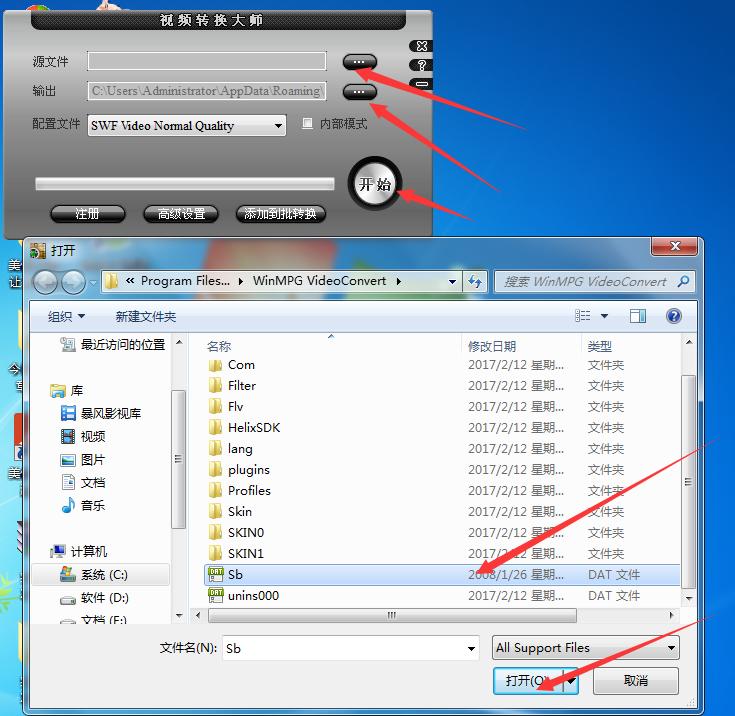
Task: Click the 取消 cancel button
Action: pos(635,681)
